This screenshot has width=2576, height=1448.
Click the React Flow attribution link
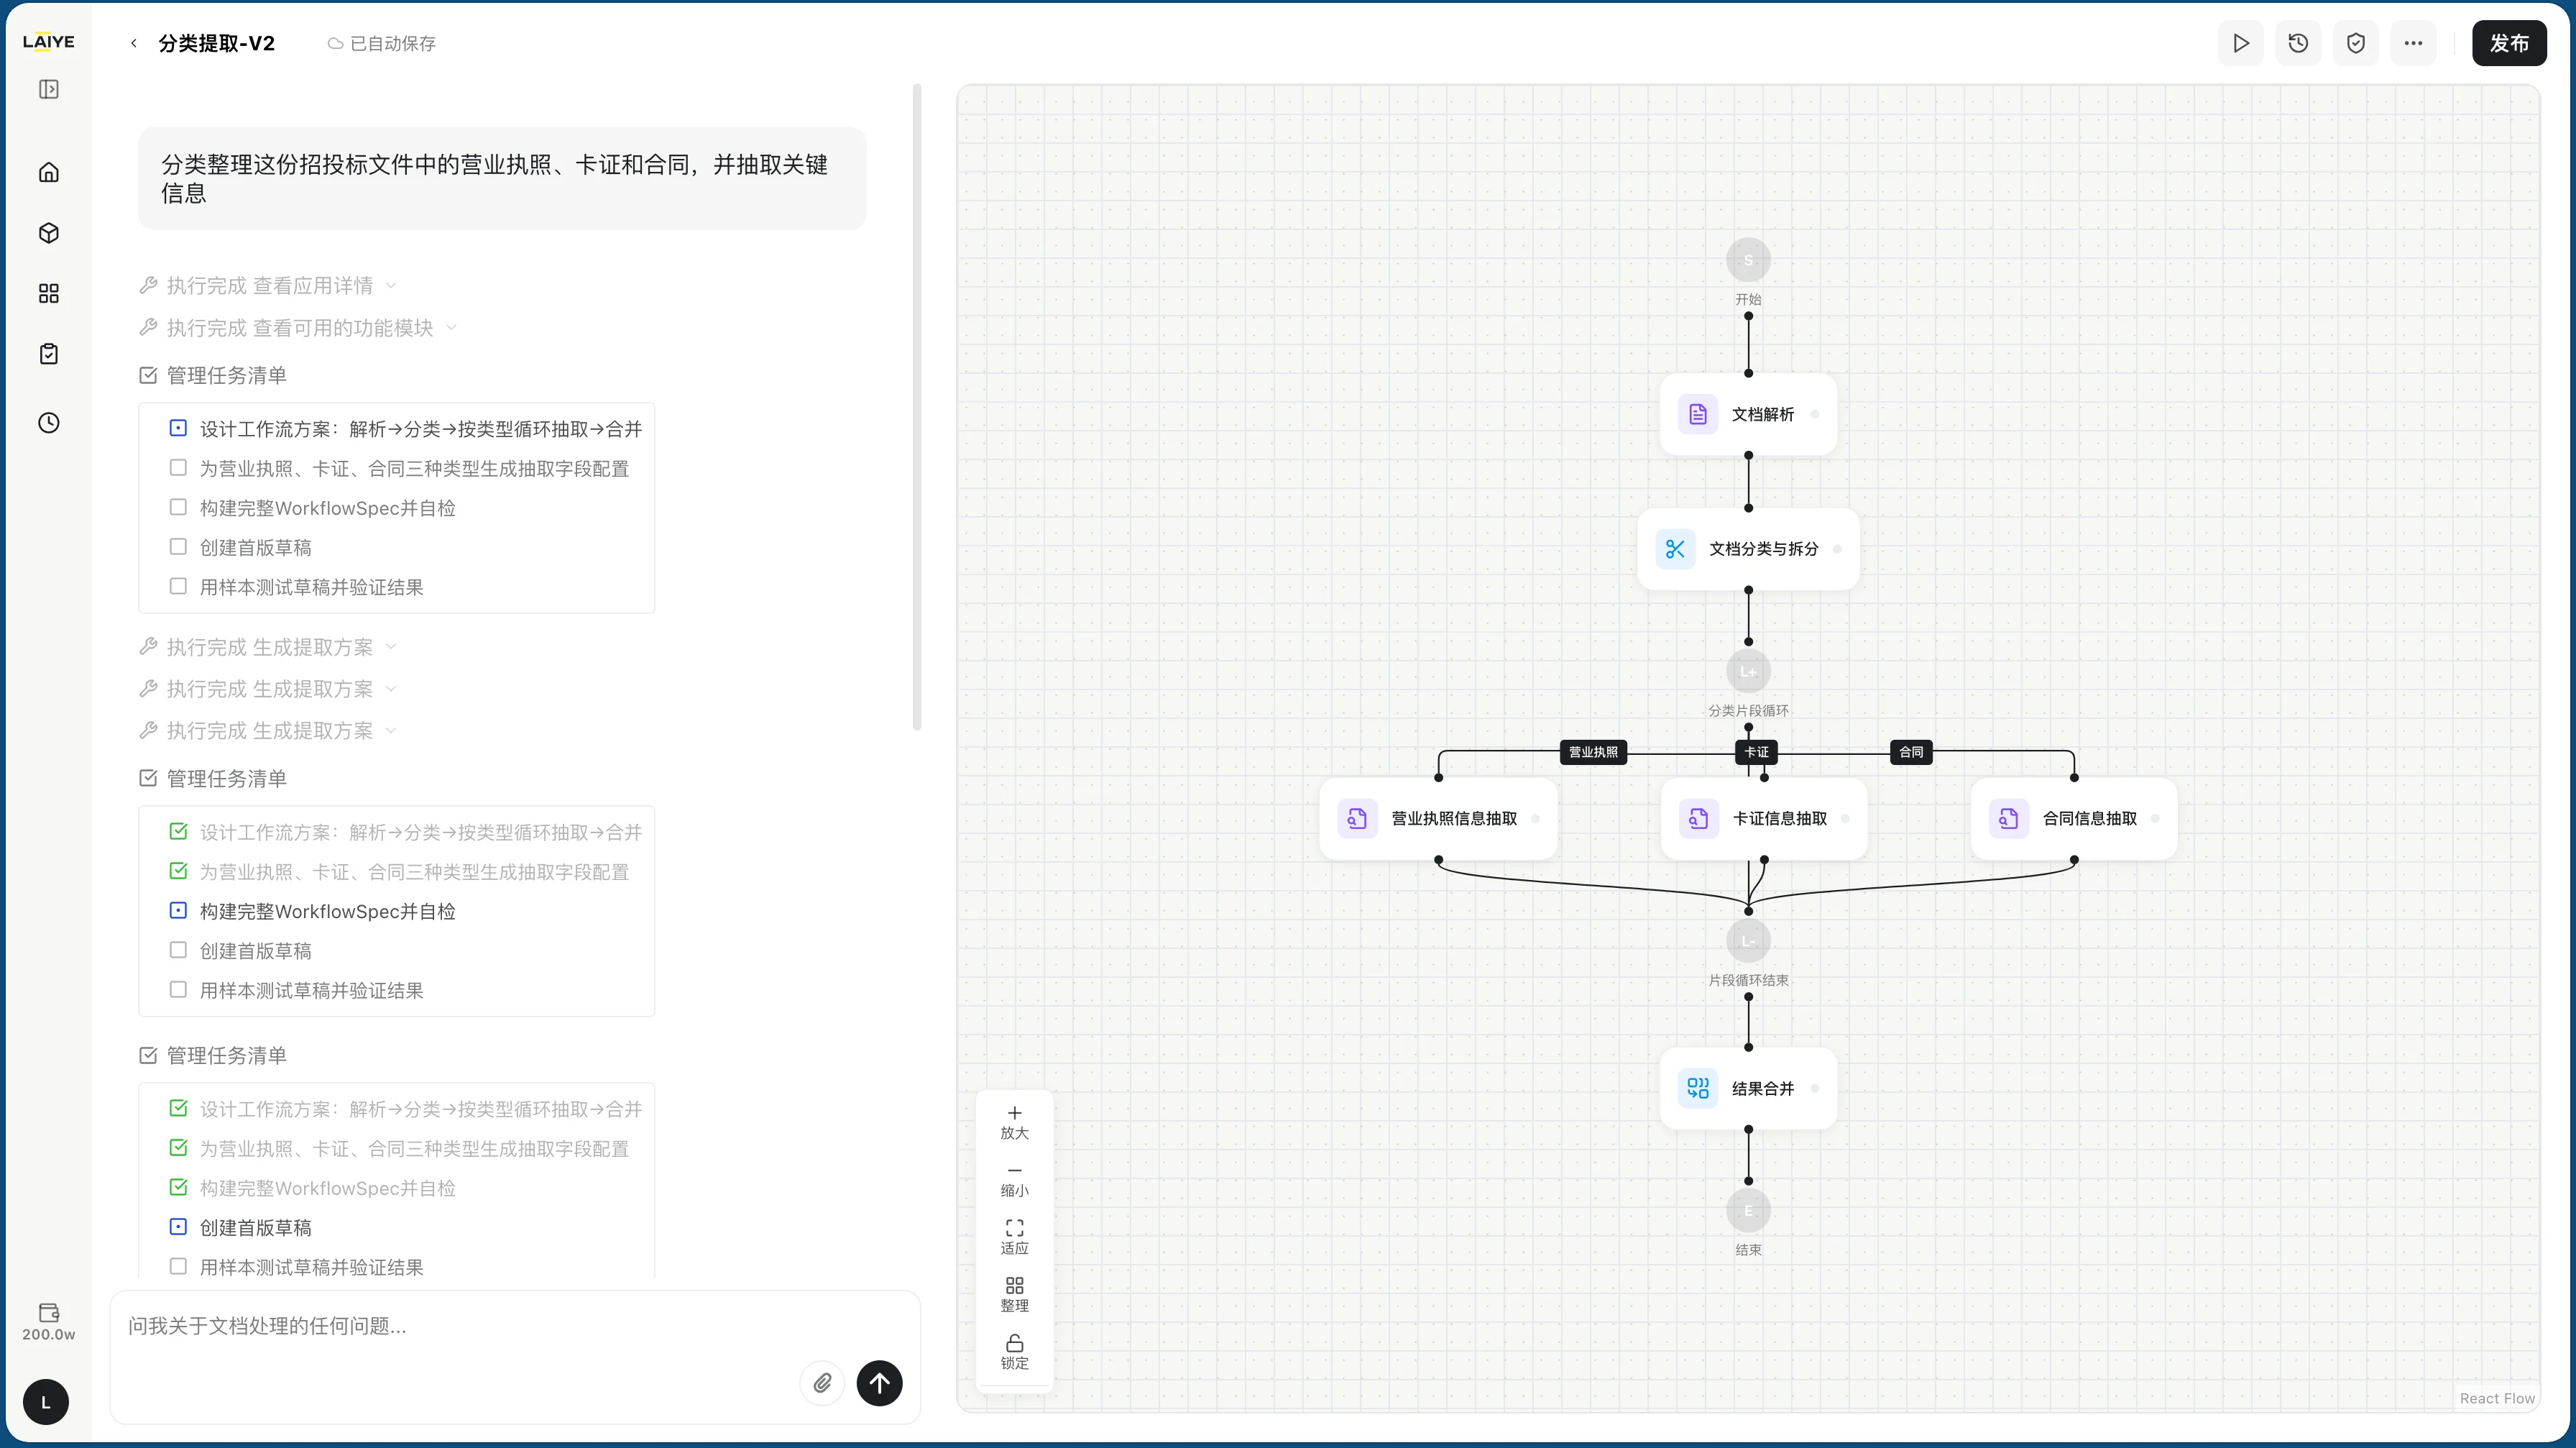(2497, 1399)
